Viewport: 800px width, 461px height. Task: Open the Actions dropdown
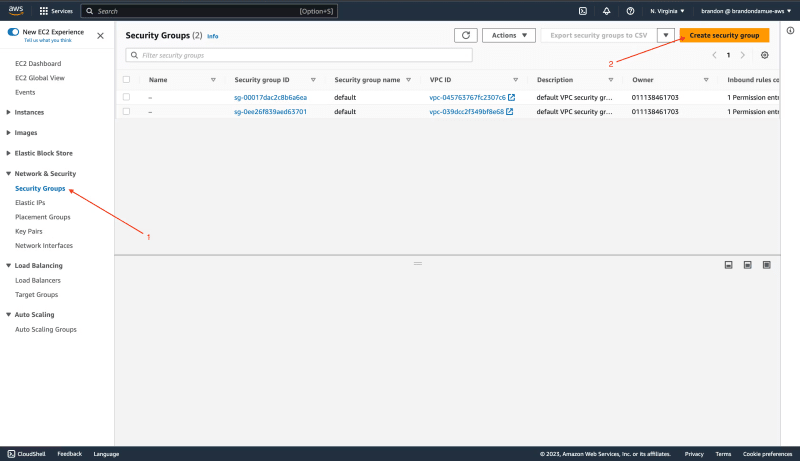[509, 35]
